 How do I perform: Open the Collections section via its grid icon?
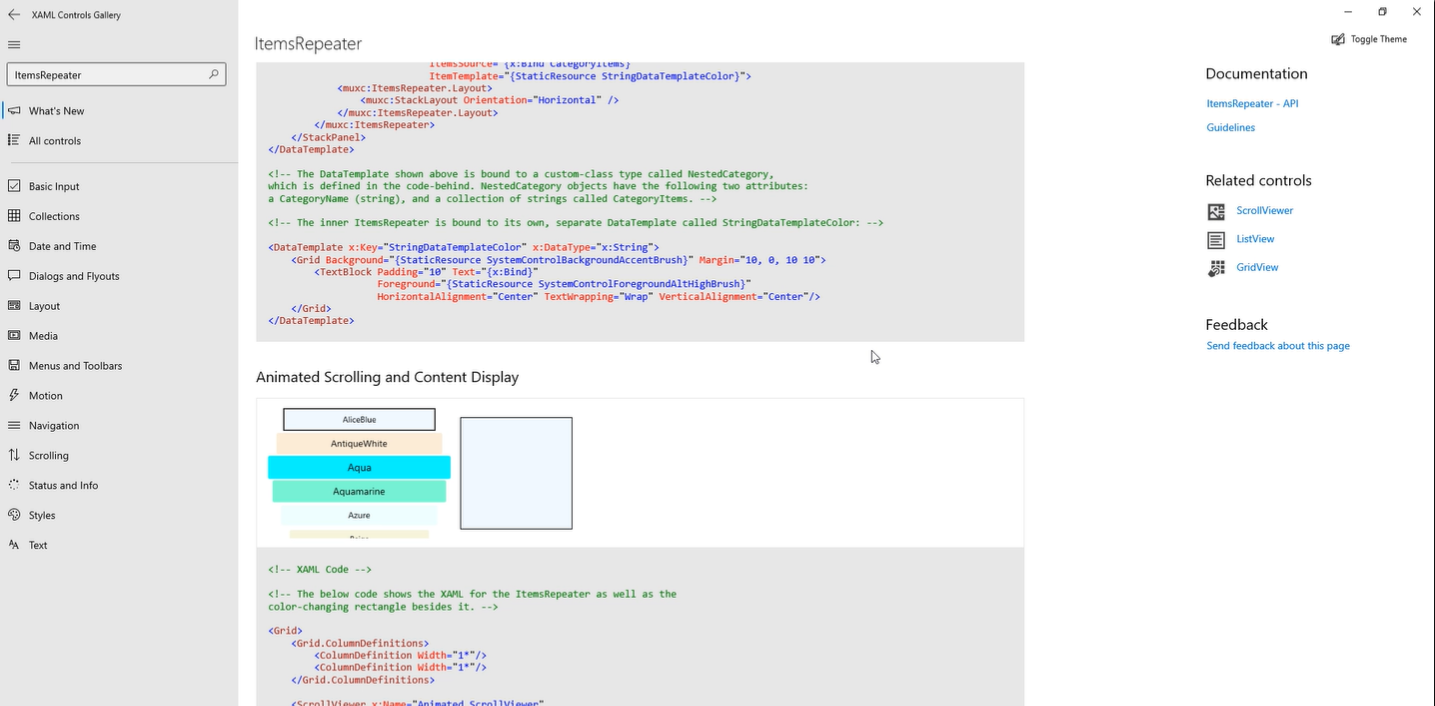[x=13, y=216]
